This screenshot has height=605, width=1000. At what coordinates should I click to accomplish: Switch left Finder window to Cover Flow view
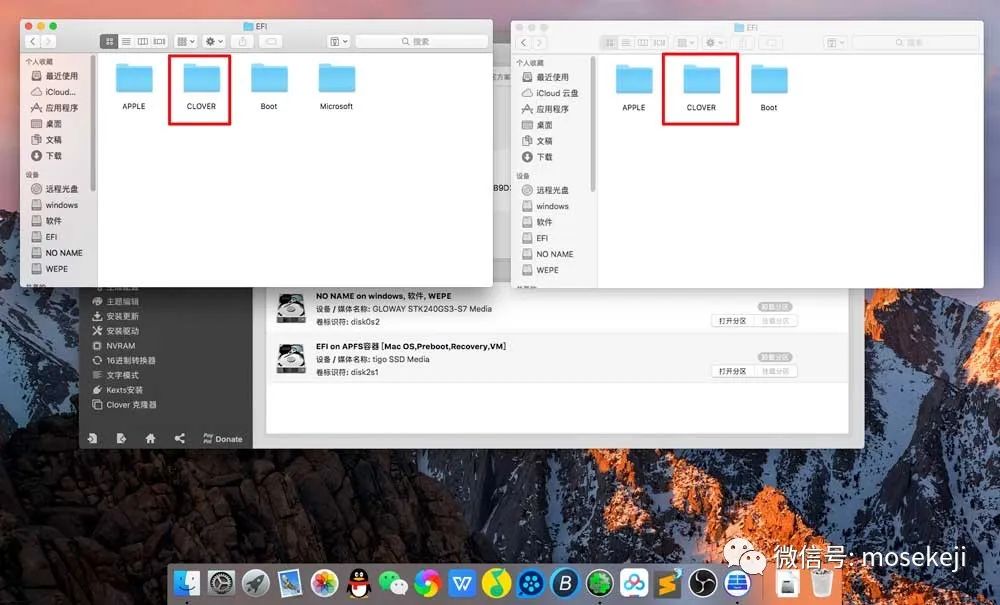159,41
